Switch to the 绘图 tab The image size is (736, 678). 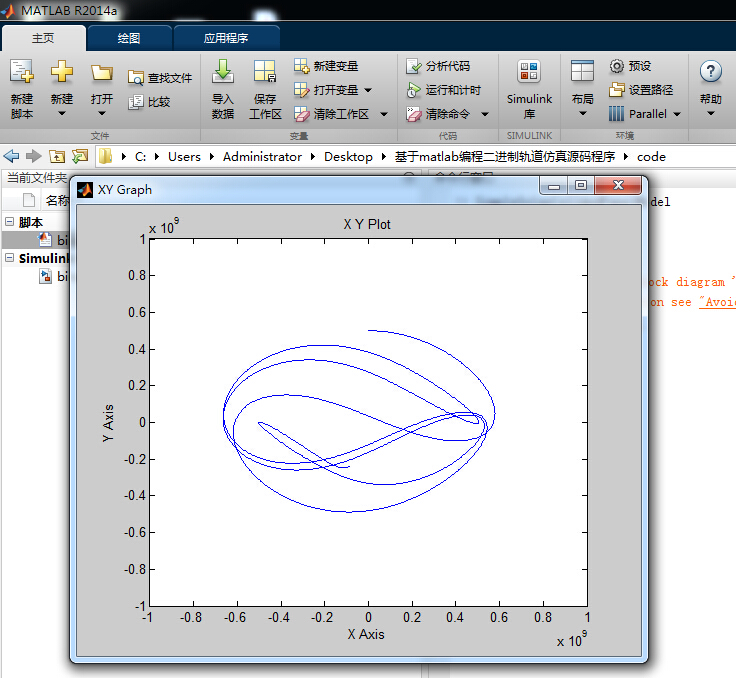pyautogui.click(x=129, y=38)
